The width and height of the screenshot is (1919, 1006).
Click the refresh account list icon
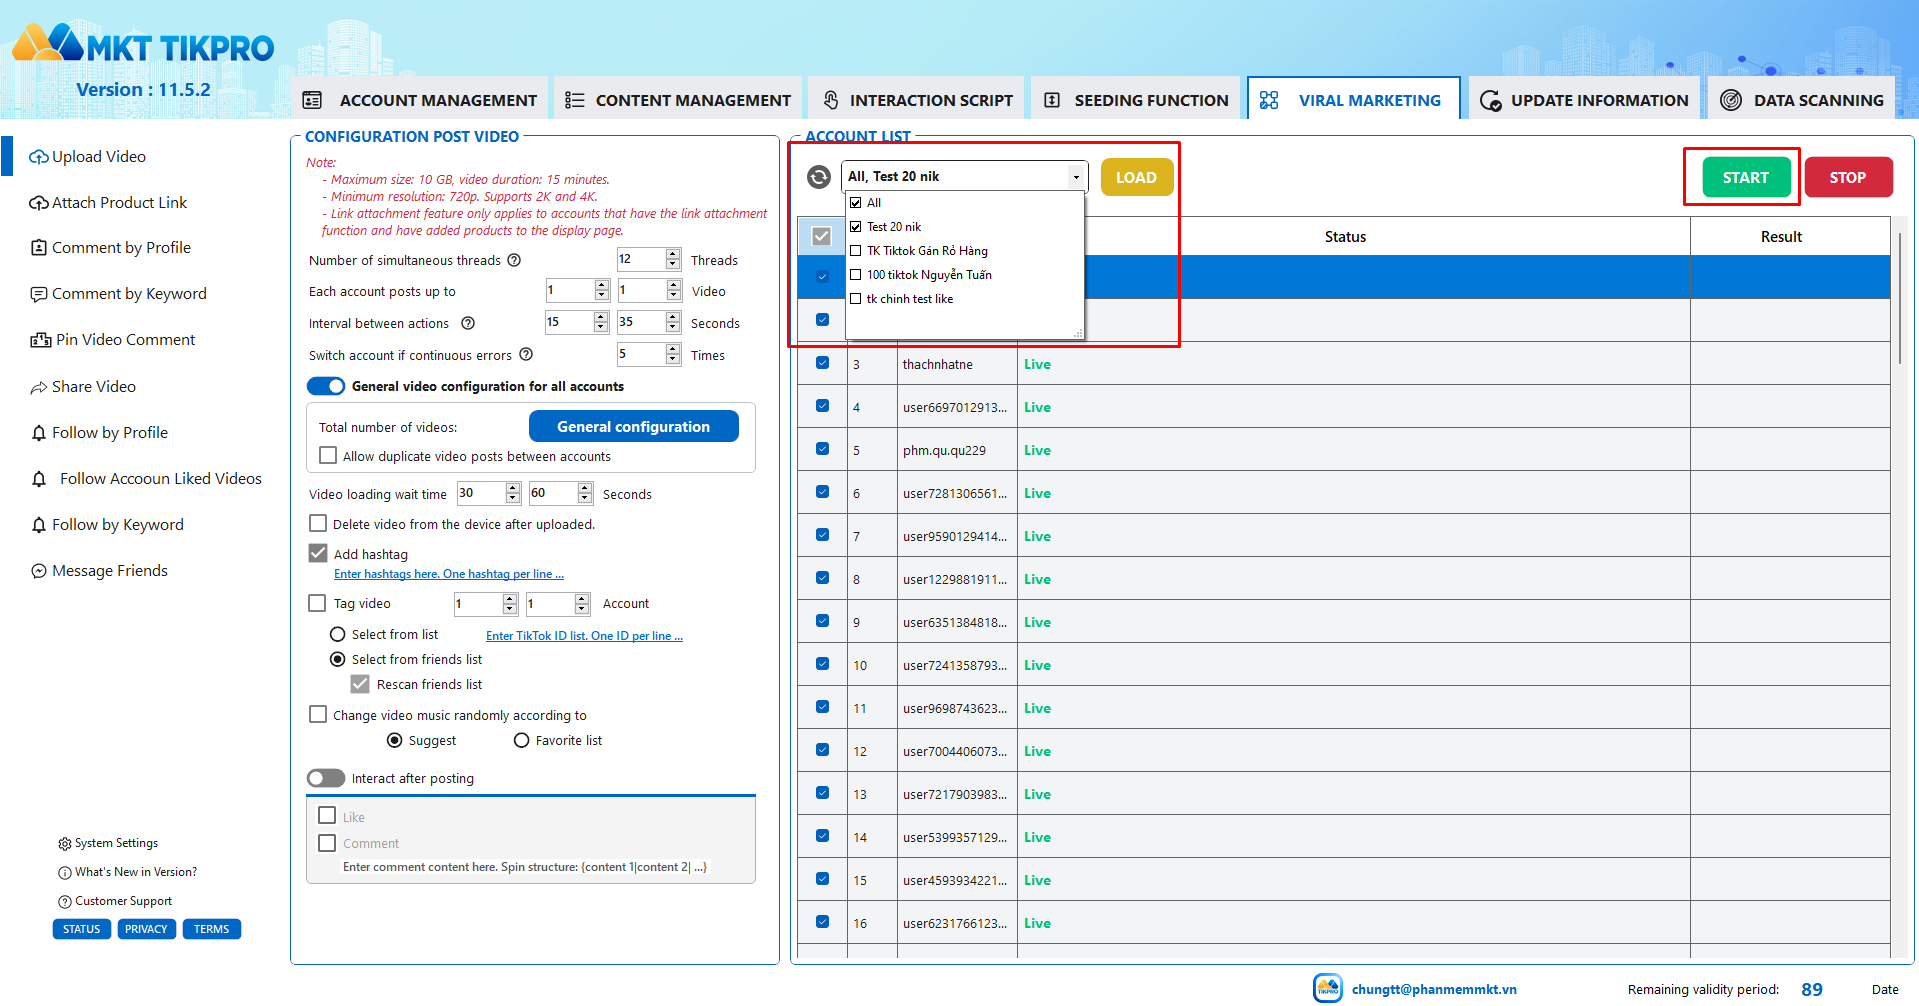click(819, 177)
